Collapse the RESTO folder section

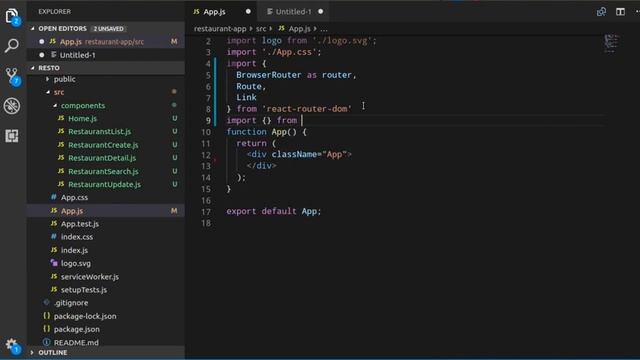click(x=33, y=68)
